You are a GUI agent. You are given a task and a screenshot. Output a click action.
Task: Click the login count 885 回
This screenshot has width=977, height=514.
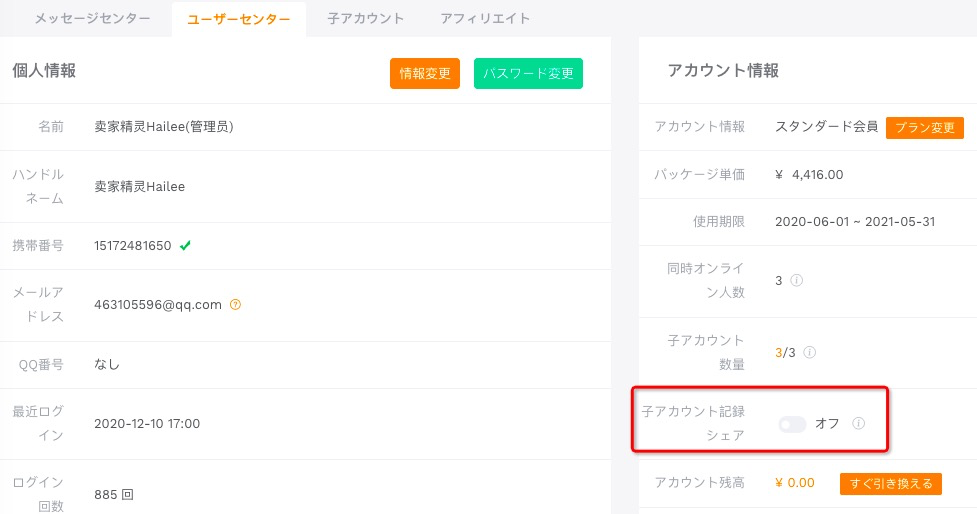114,495
